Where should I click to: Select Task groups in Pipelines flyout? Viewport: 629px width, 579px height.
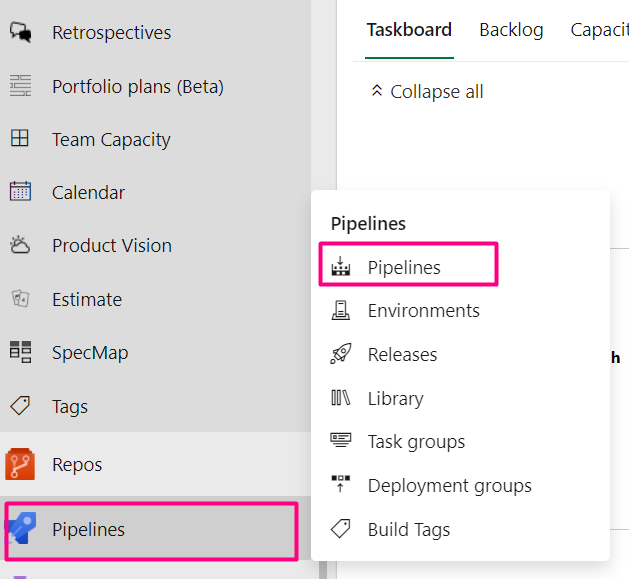416,441
